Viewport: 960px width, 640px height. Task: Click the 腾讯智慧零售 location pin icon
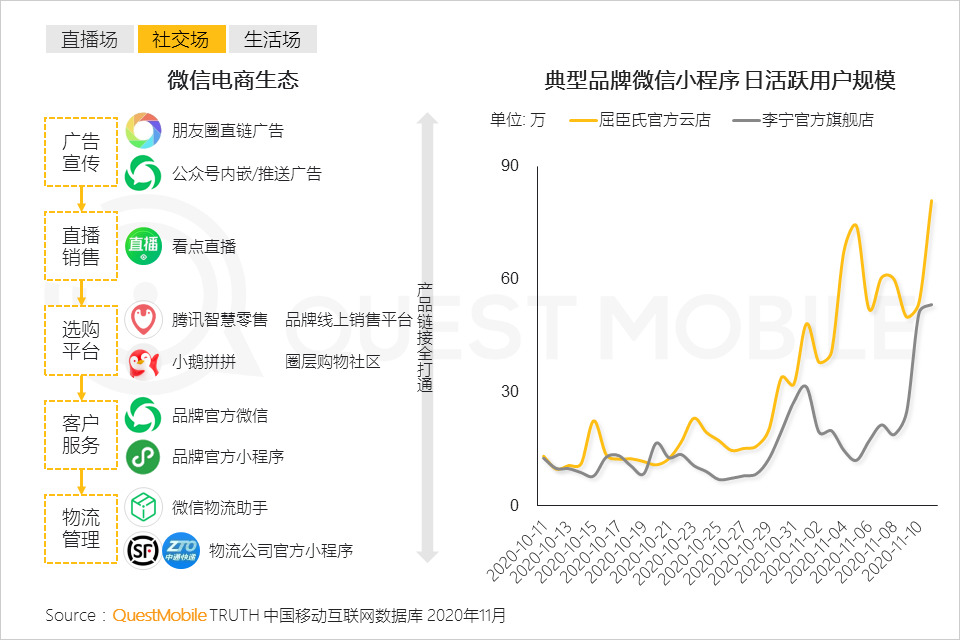click(143, 318)
